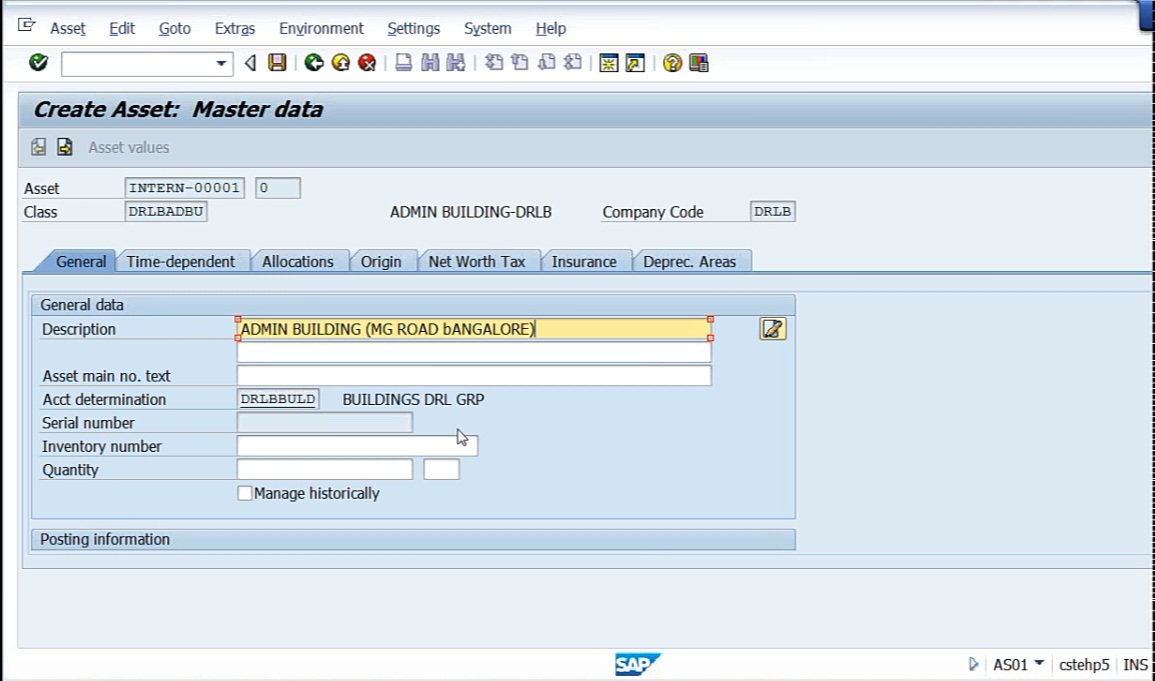Click the ADMIN BUILDING-DRLB class description text
Image resolution: width=1155 pixels, height=681 pixels.
point(471,212)
